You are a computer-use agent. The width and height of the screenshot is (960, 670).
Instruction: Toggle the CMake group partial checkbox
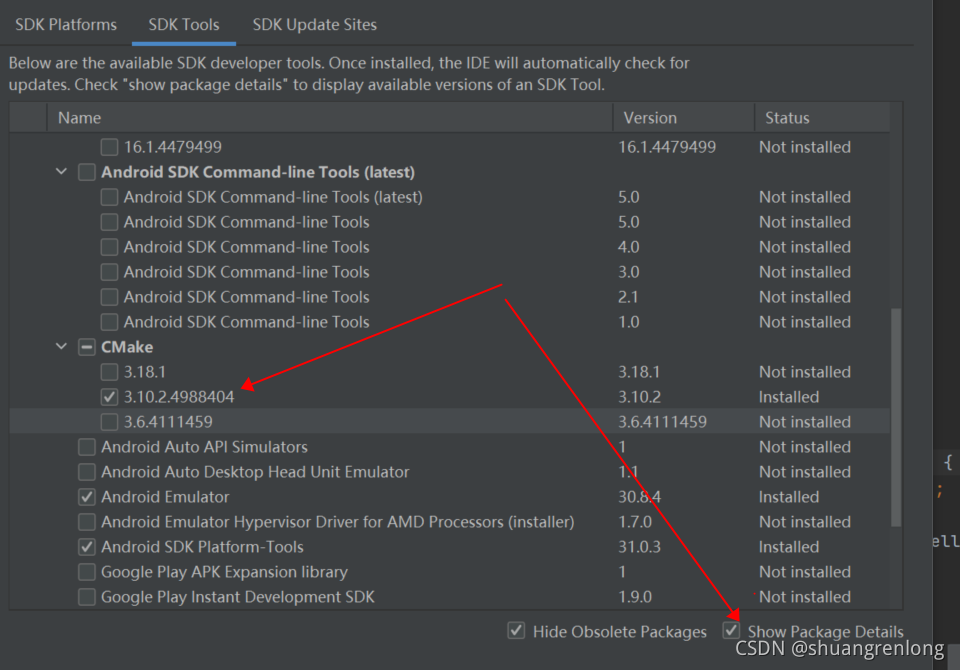click(x=87, y=347)
